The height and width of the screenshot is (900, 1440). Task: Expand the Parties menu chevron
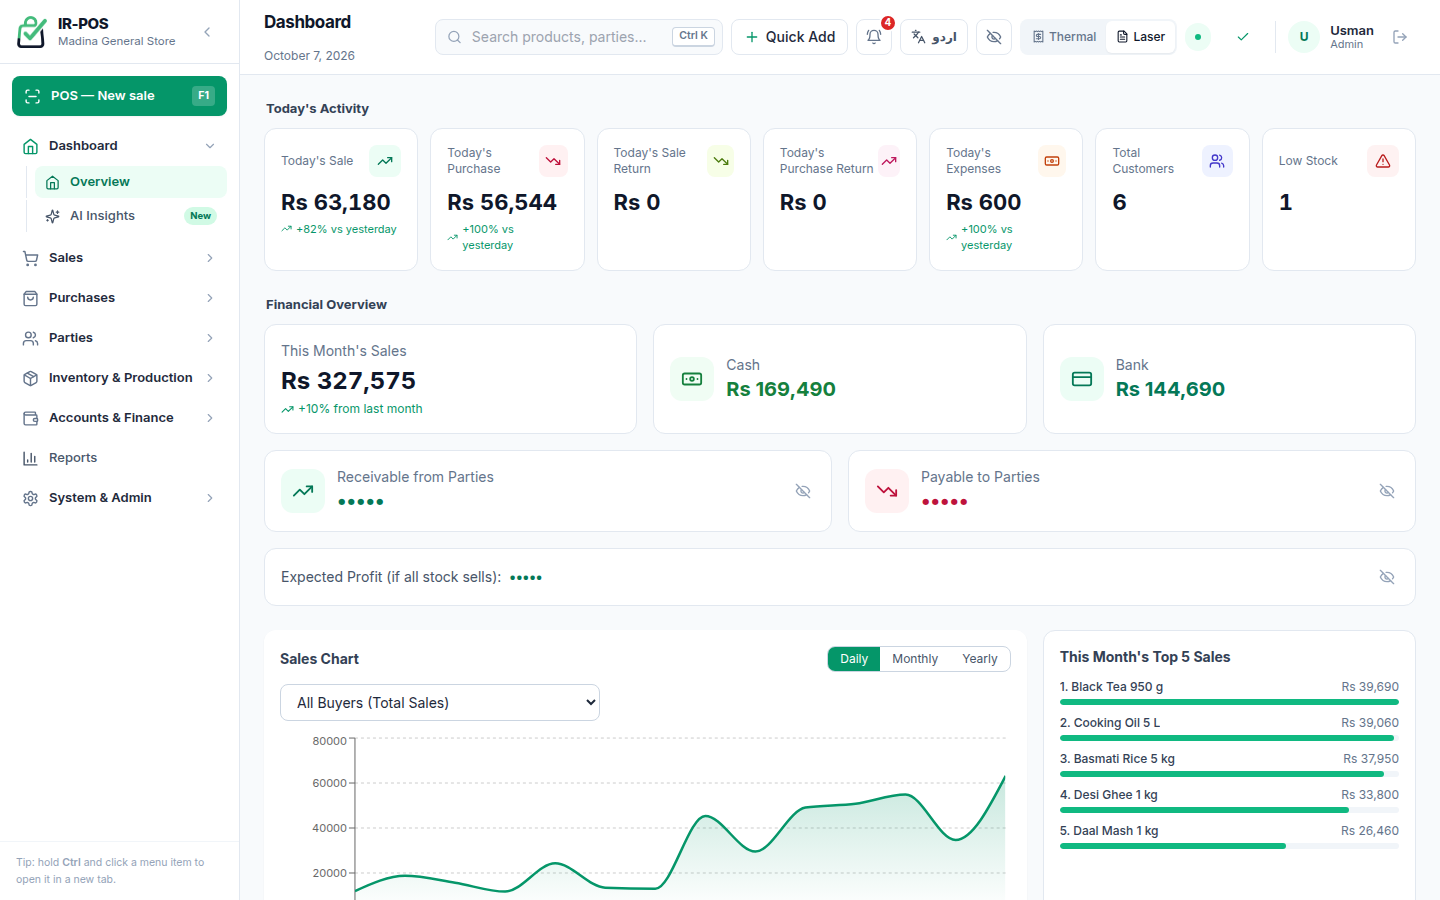pos(210,338)
